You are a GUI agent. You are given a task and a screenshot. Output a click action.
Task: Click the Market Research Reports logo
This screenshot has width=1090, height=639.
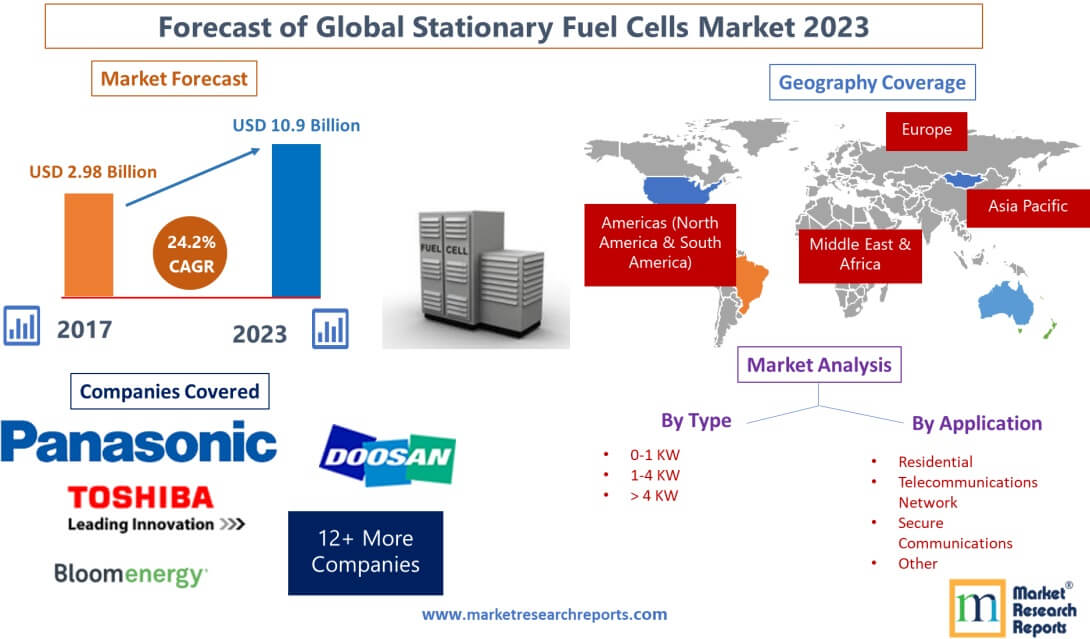coord(1010,603)
